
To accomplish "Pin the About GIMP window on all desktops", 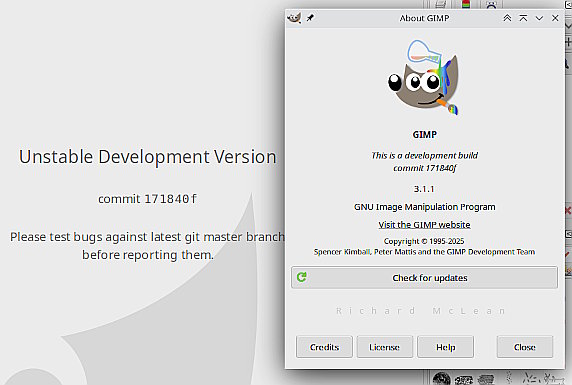I will [310, 18].
